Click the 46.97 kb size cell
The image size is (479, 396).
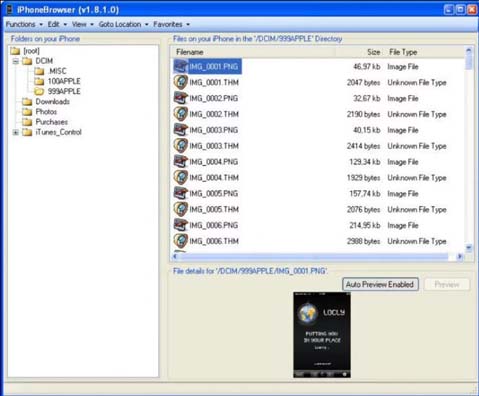[x=367, y=67]
